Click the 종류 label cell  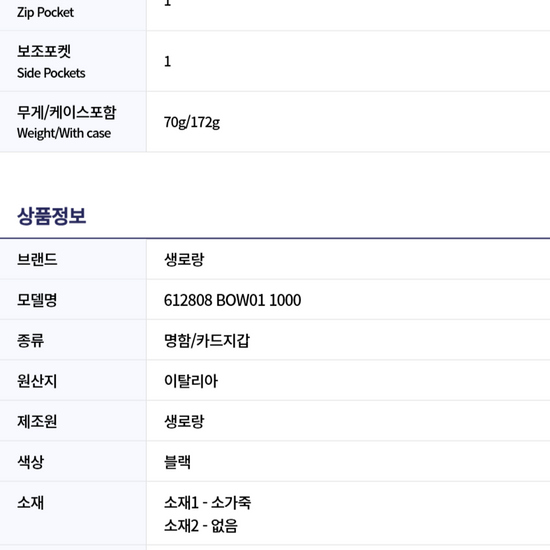coord(73,340)
